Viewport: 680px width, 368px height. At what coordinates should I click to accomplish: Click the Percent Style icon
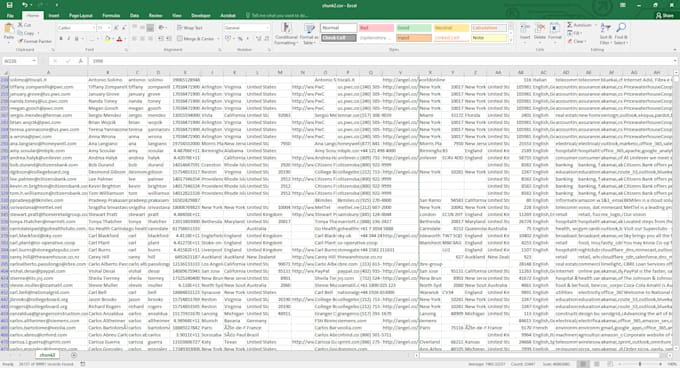(x=240, y=39)
